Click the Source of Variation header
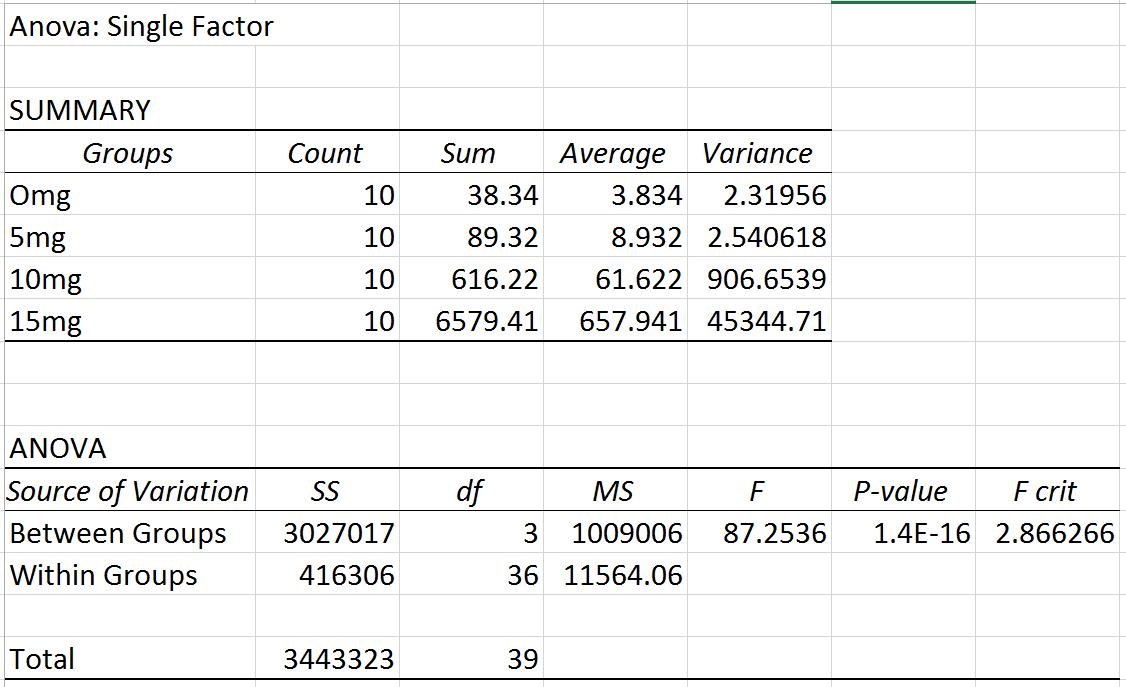This screenshot has height=687, width=1126. coord(127,491)
